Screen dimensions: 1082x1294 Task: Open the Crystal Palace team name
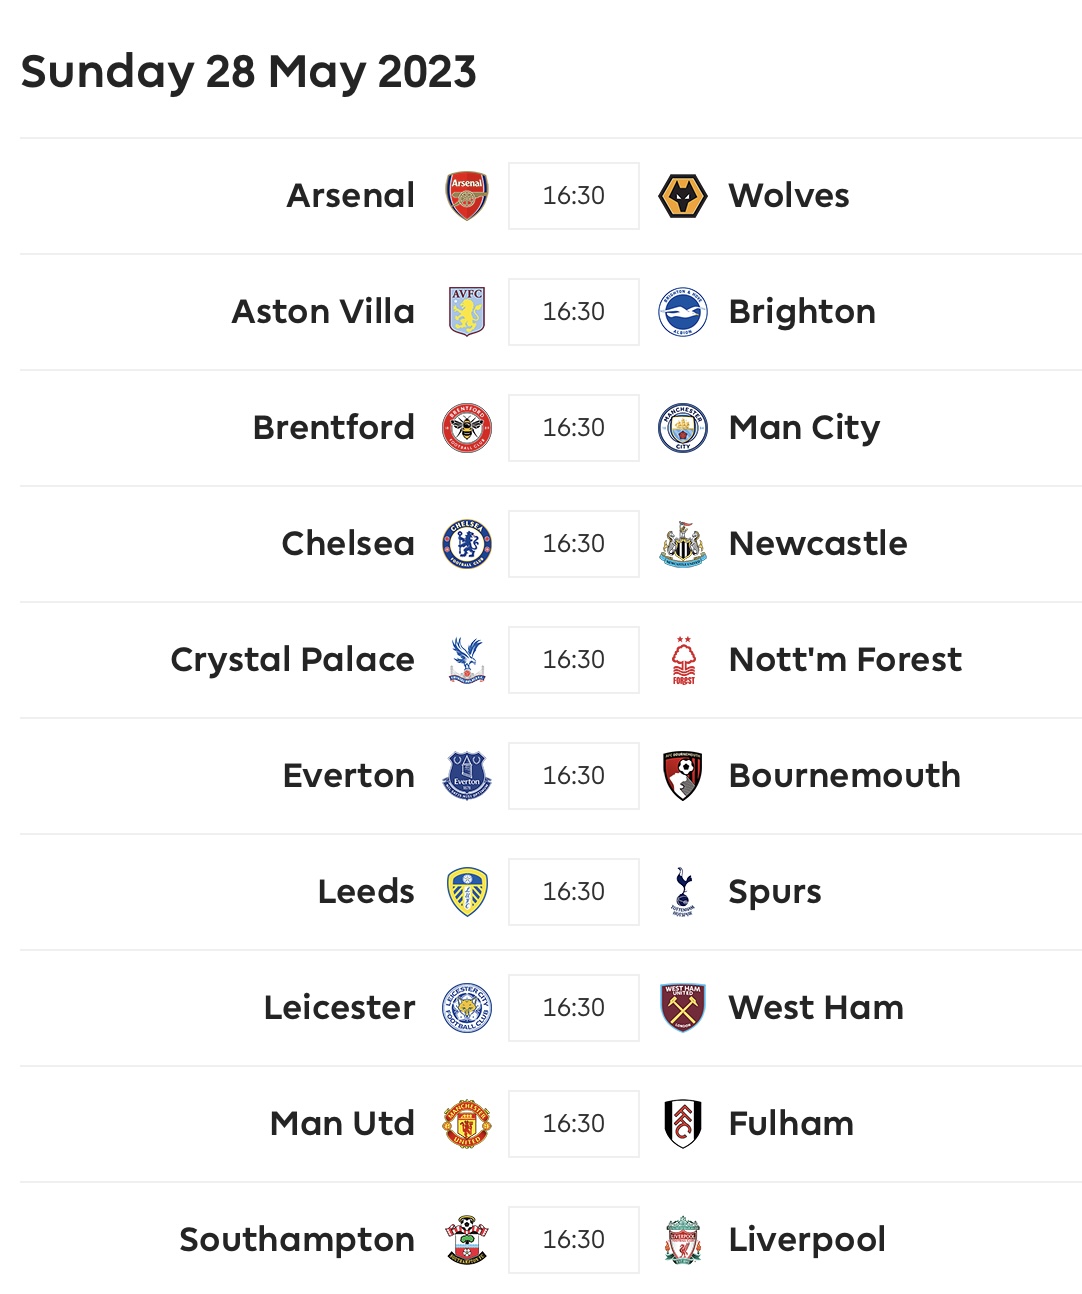(293, 660)
